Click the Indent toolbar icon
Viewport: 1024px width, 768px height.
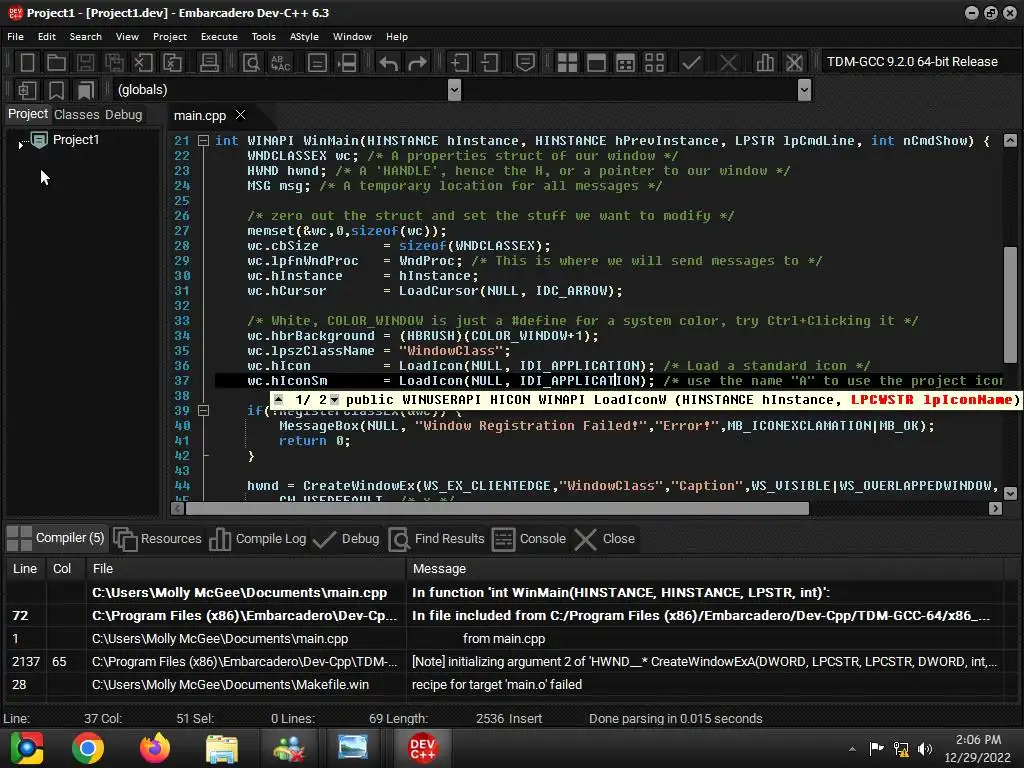point(460,63)
